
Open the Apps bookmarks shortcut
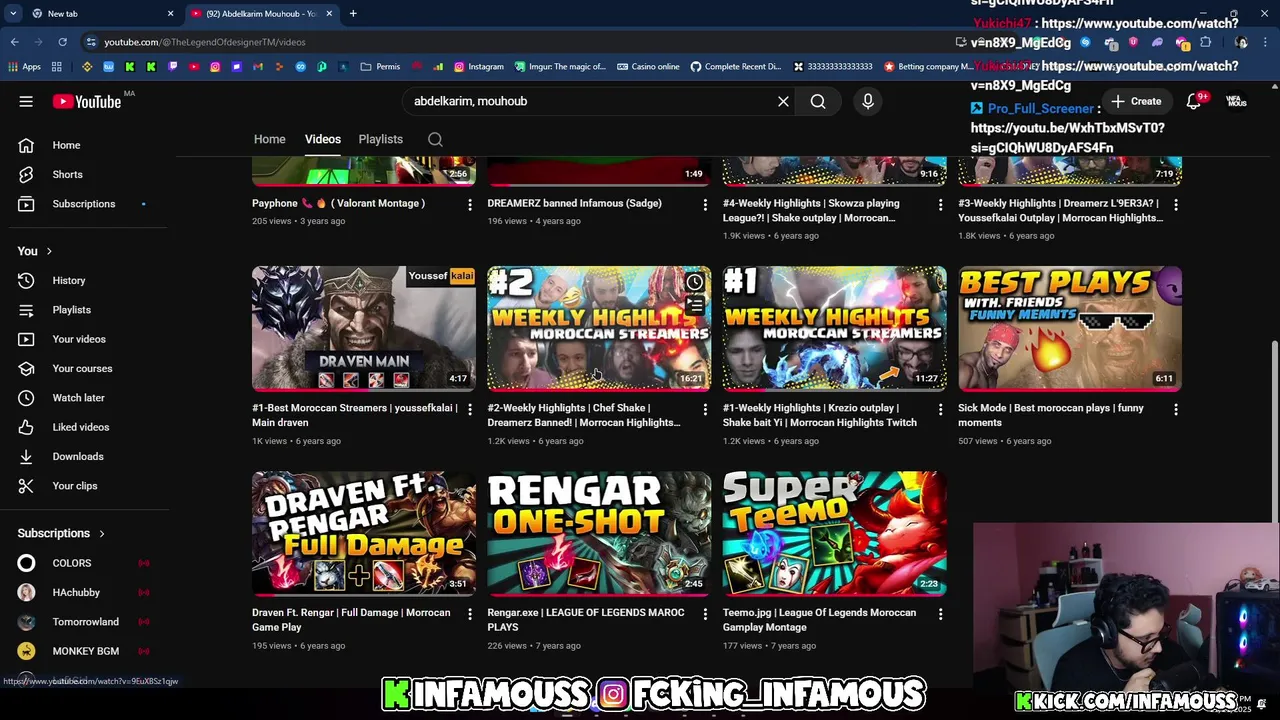point(24,67)
